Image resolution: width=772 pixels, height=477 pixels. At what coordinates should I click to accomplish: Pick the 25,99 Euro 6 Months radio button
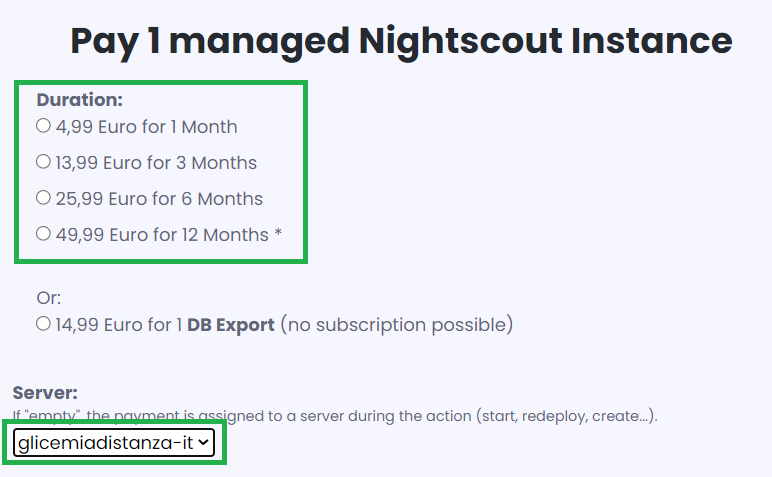(43, 197)
